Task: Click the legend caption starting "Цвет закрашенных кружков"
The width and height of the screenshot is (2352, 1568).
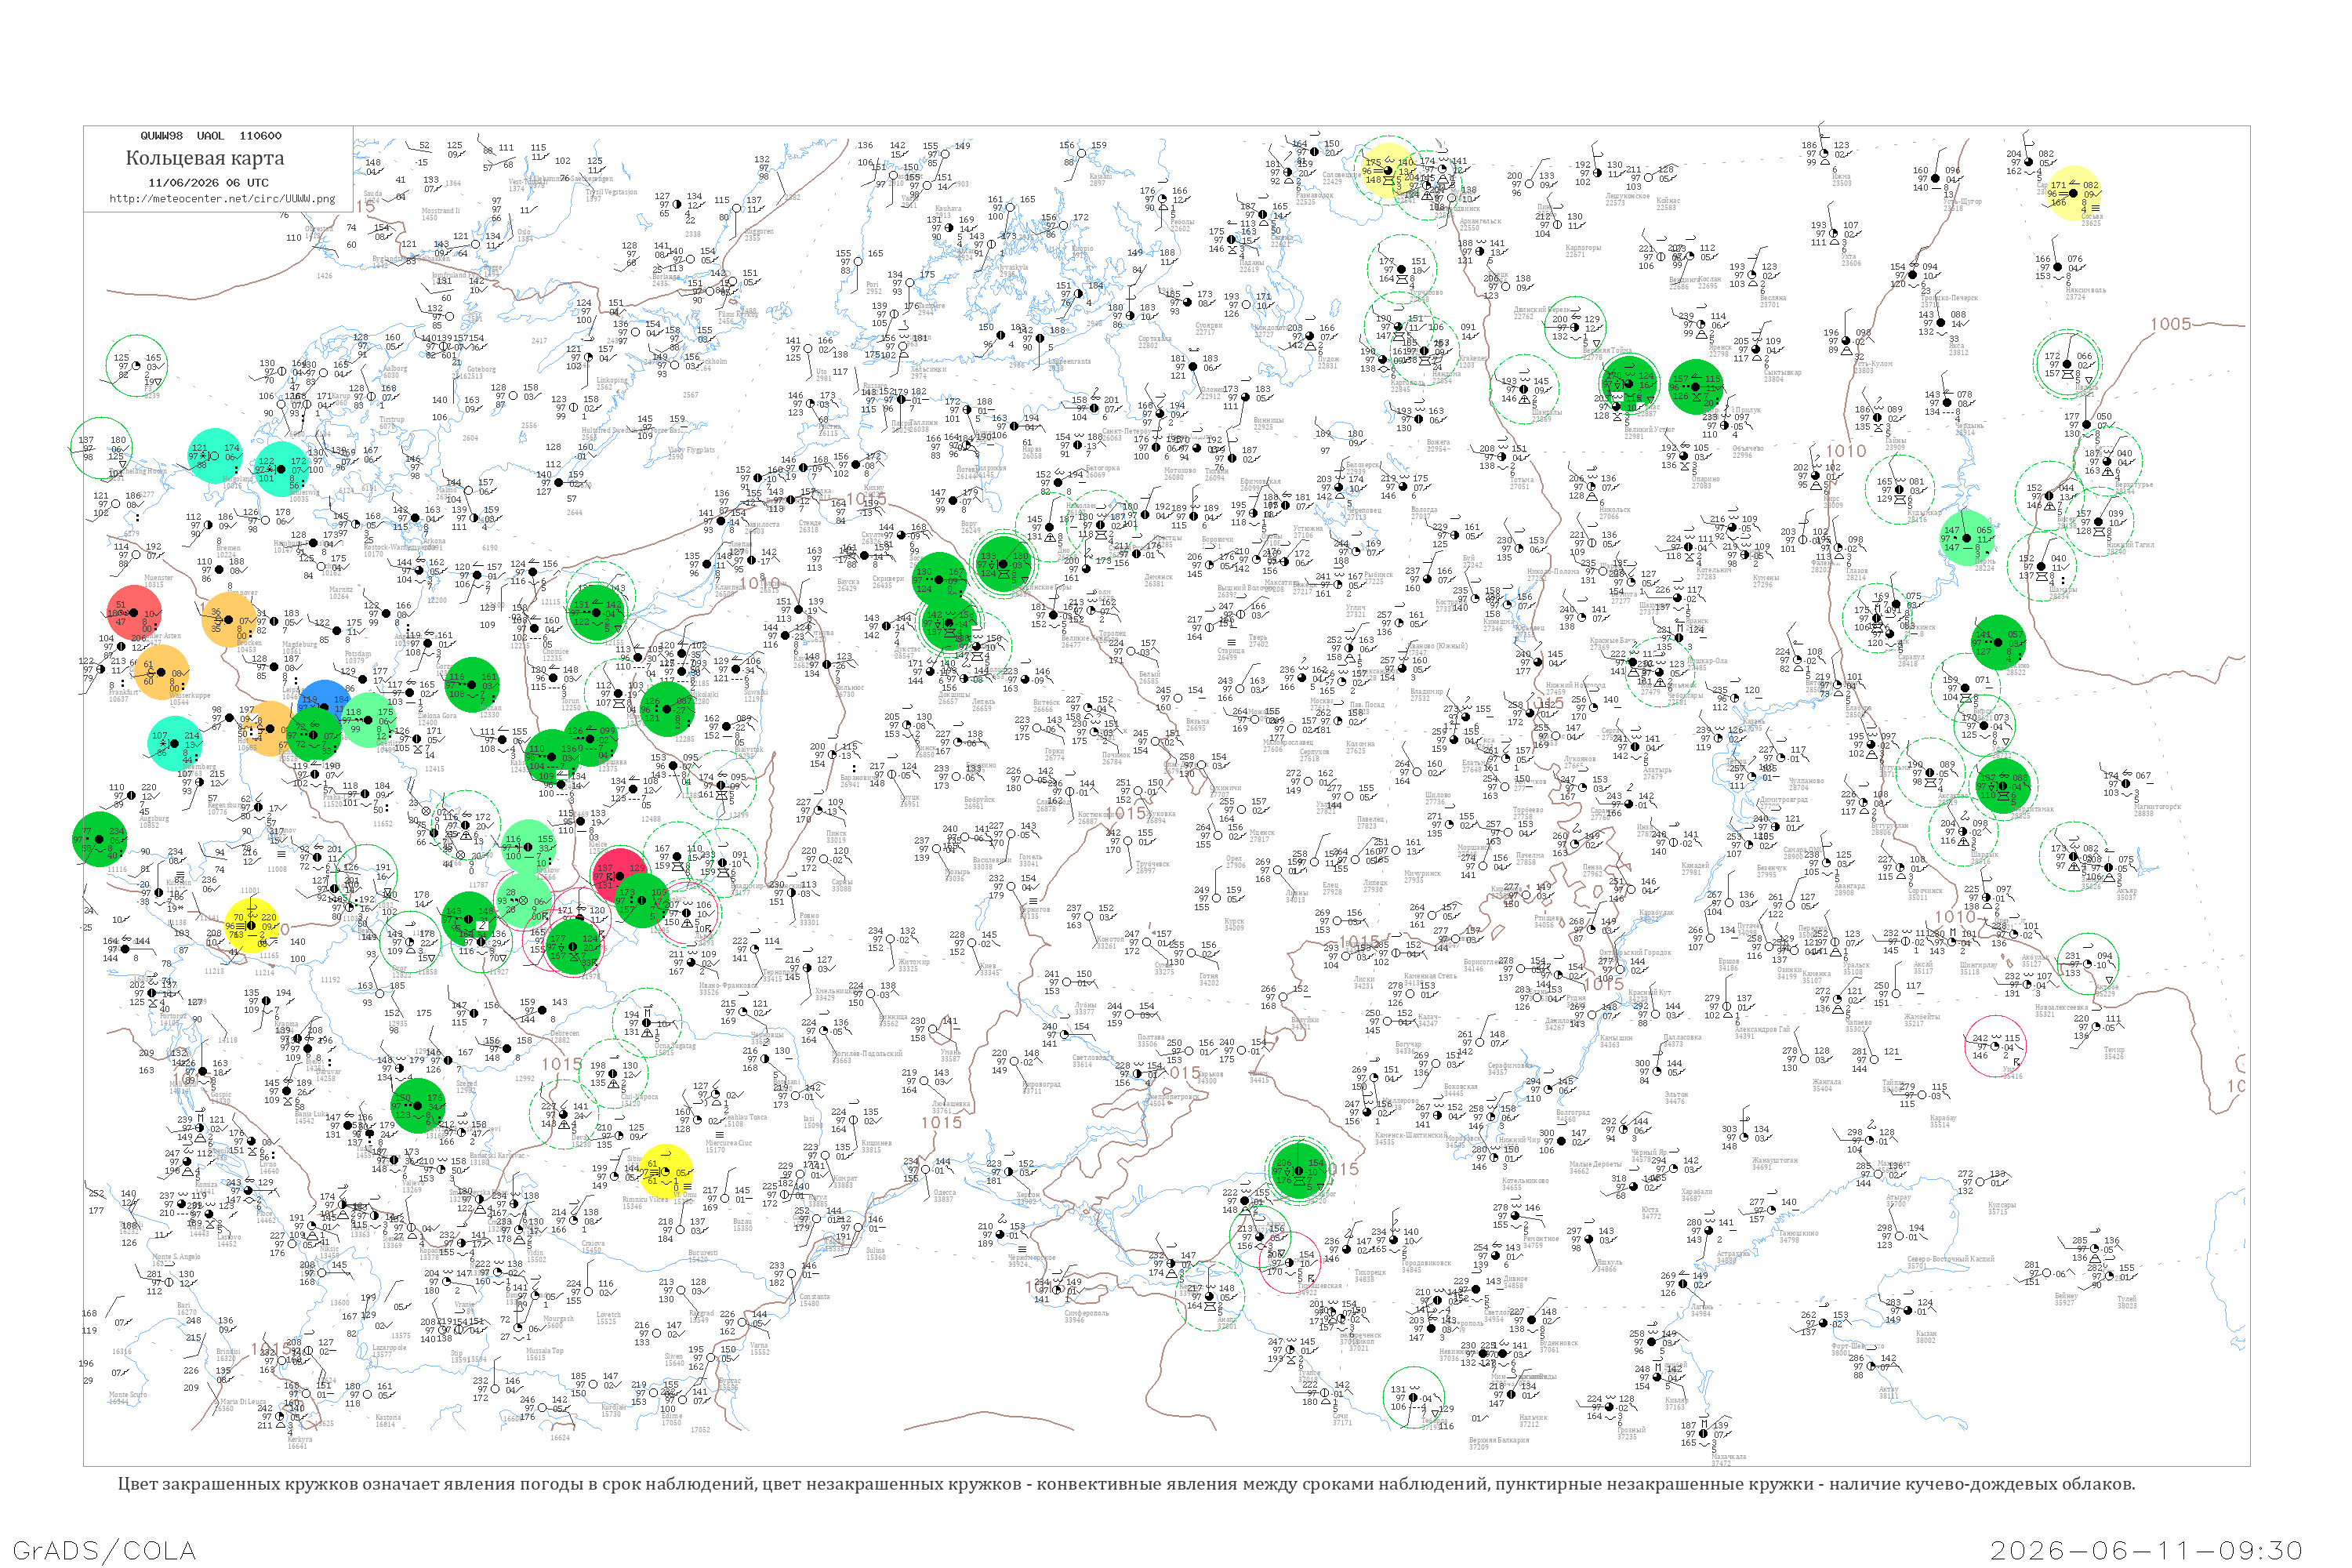Action: click(x=1126, y=1484)
